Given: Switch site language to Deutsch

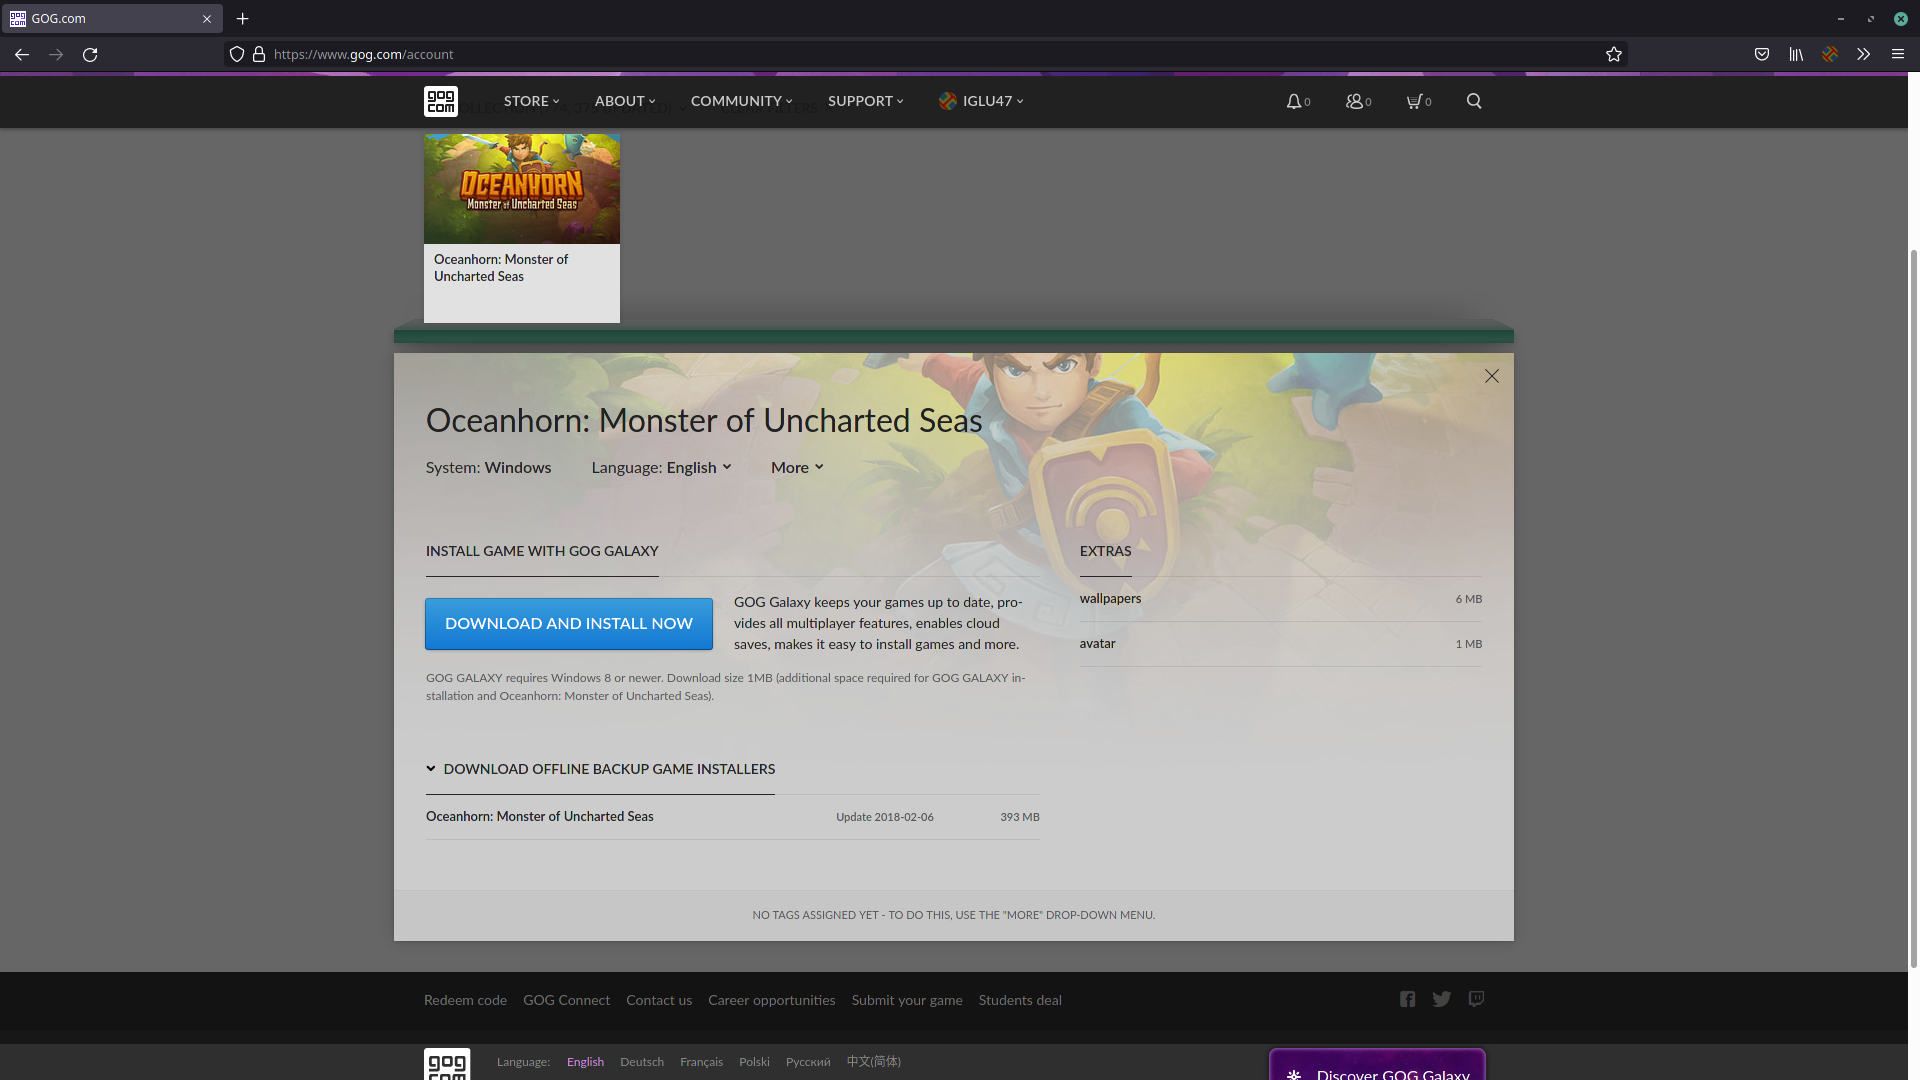Looking at the screenshot, I should [642, 1062].
